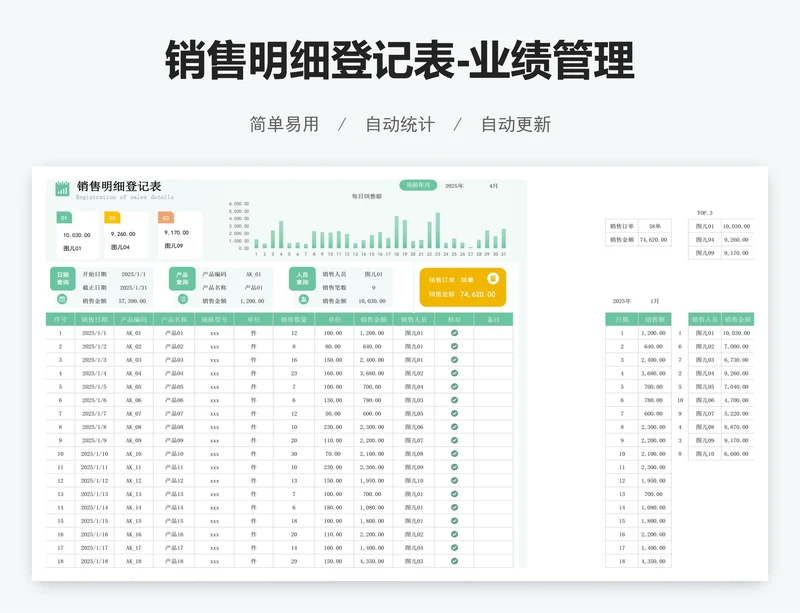800x613 pixels.
Task: Click the 74,620.00 cell in right summary table
Action: [x=654, y=239]
